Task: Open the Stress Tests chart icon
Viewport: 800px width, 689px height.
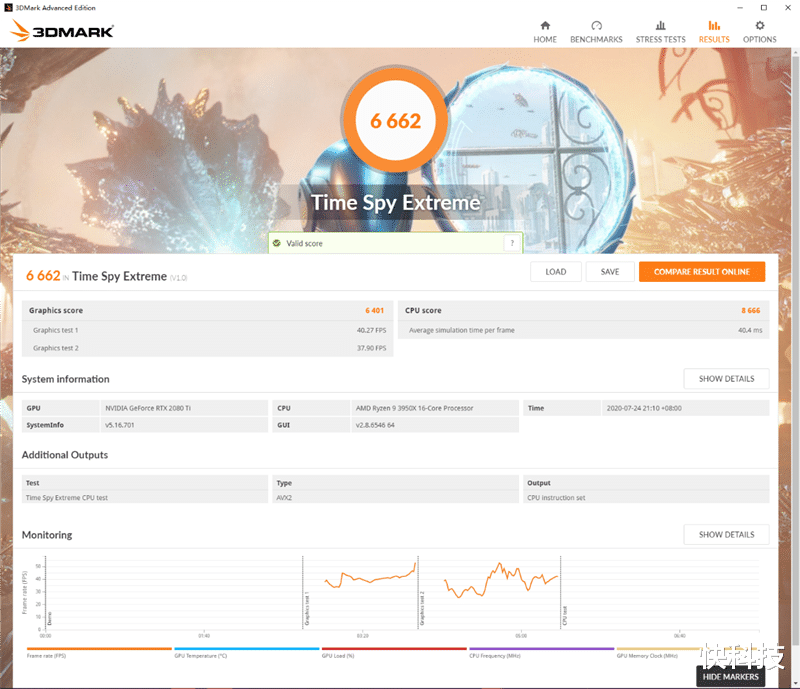Action: click(x=660, y=26)
